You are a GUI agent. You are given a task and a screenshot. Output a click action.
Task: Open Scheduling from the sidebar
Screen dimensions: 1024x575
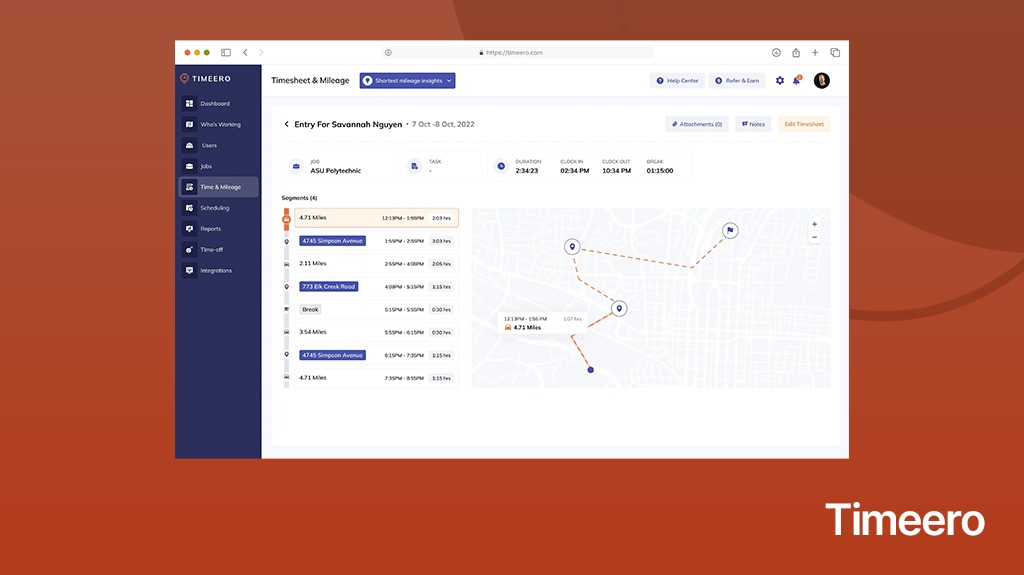coord(217,208)
